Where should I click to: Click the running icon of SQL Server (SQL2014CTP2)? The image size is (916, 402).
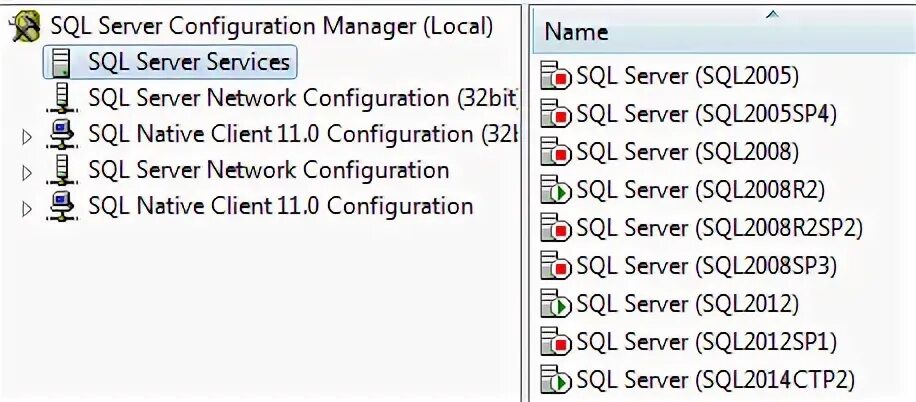coord(555,380)
